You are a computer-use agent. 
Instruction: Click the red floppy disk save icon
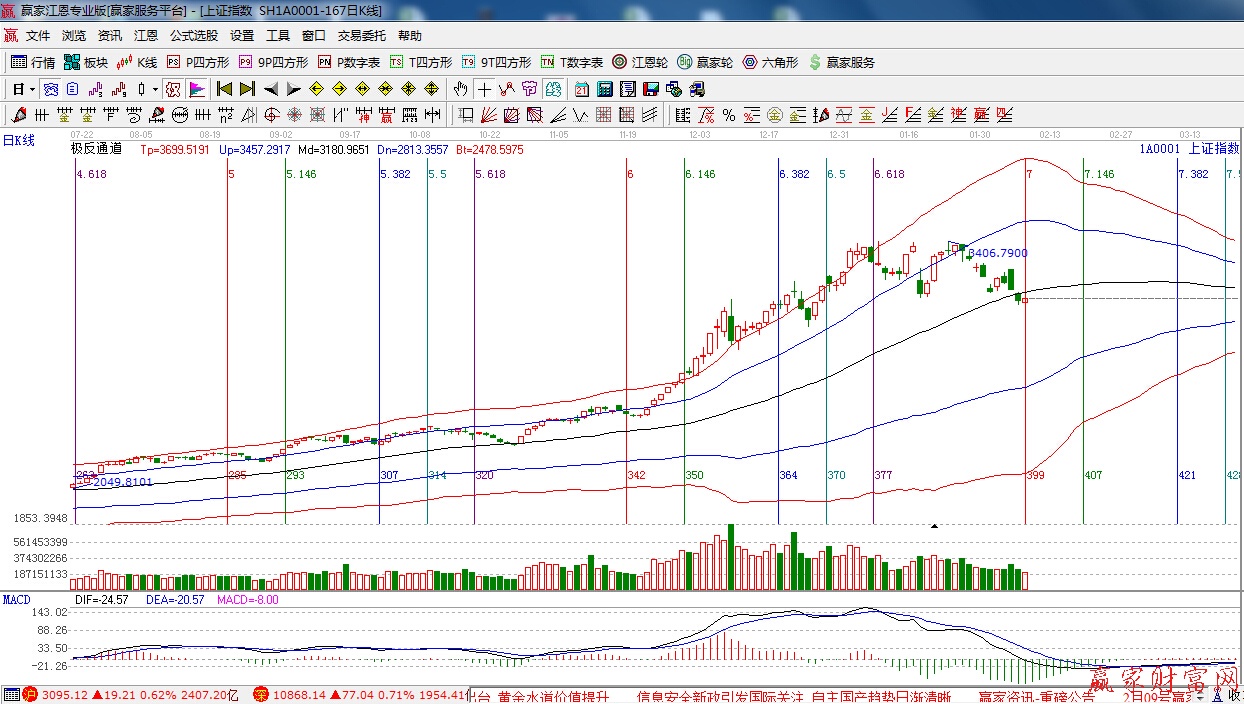click(651, 89)
